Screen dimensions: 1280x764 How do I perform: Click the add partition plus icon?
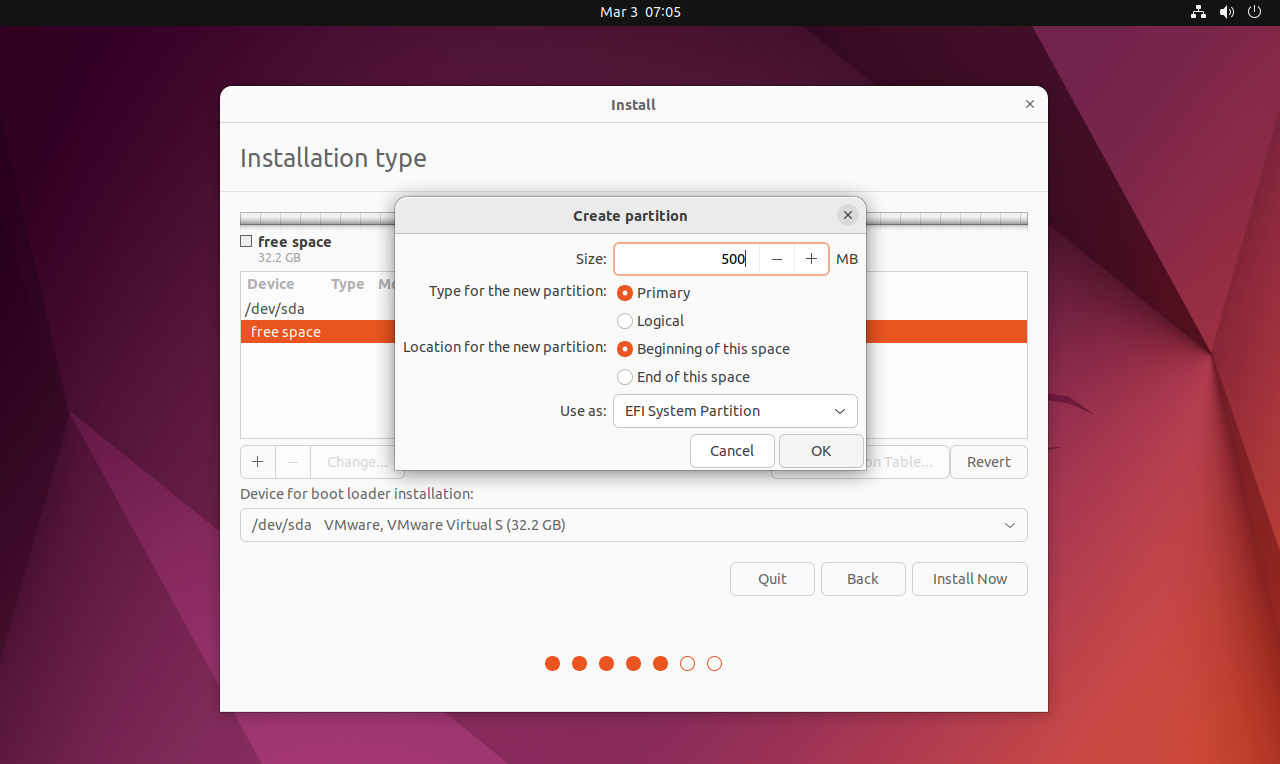258,462
